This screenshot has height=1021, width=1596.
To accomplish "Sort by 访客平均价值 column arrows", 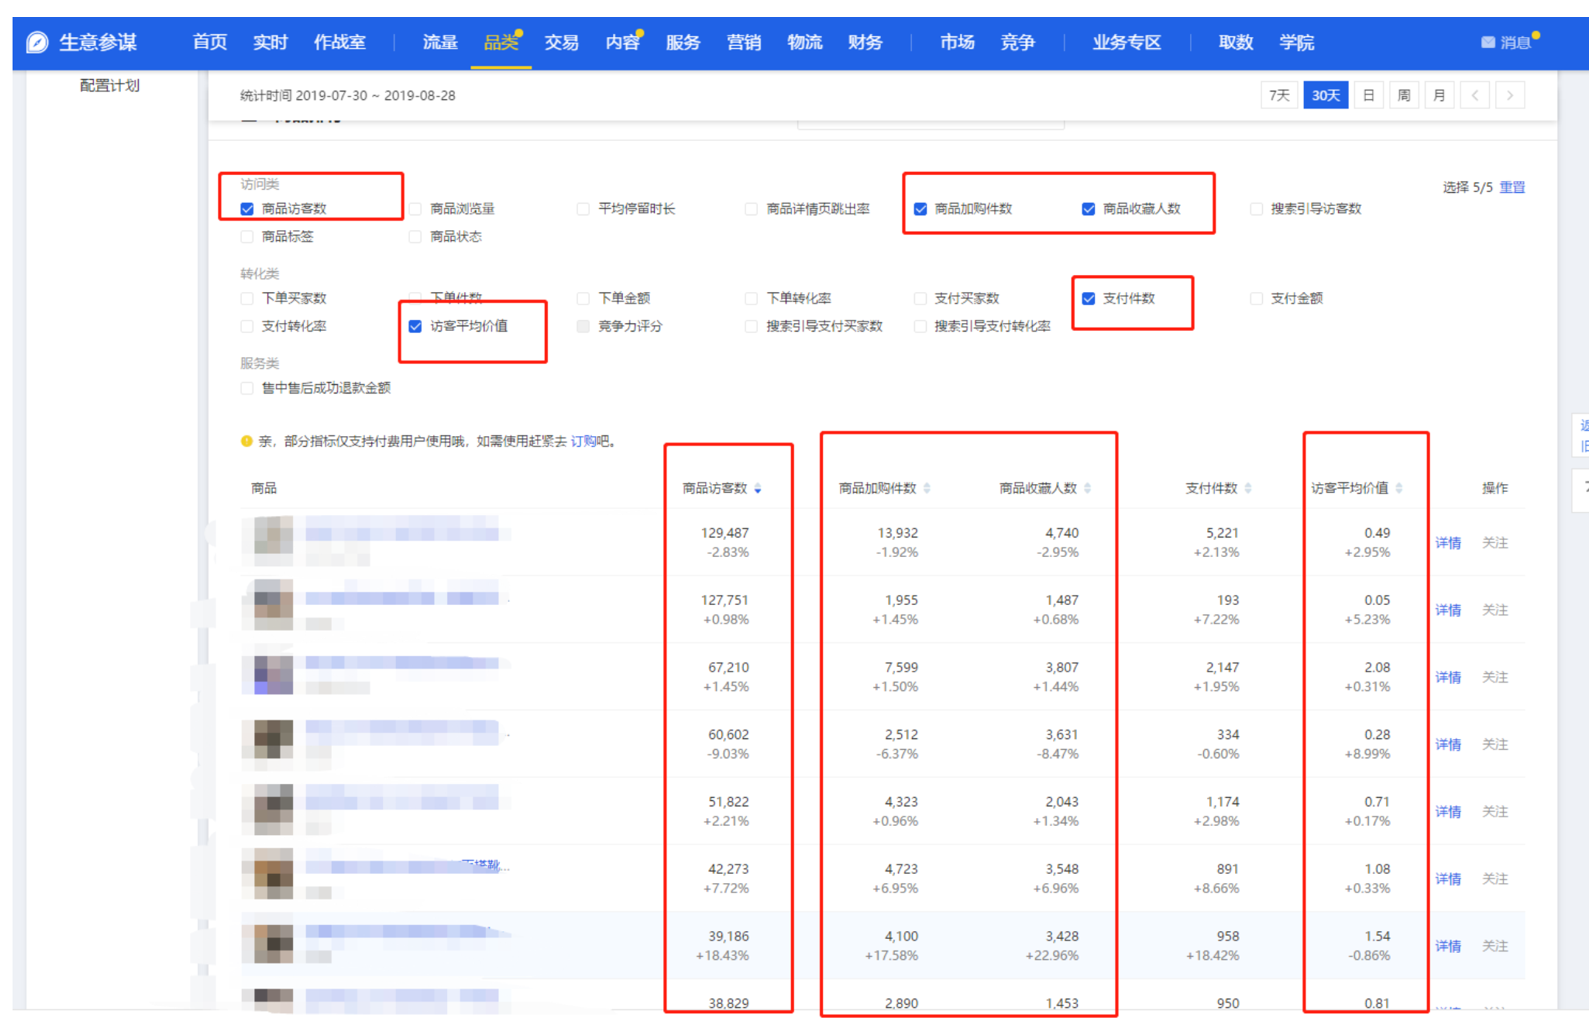I will pyautogui.click(x=1399, y=489).
